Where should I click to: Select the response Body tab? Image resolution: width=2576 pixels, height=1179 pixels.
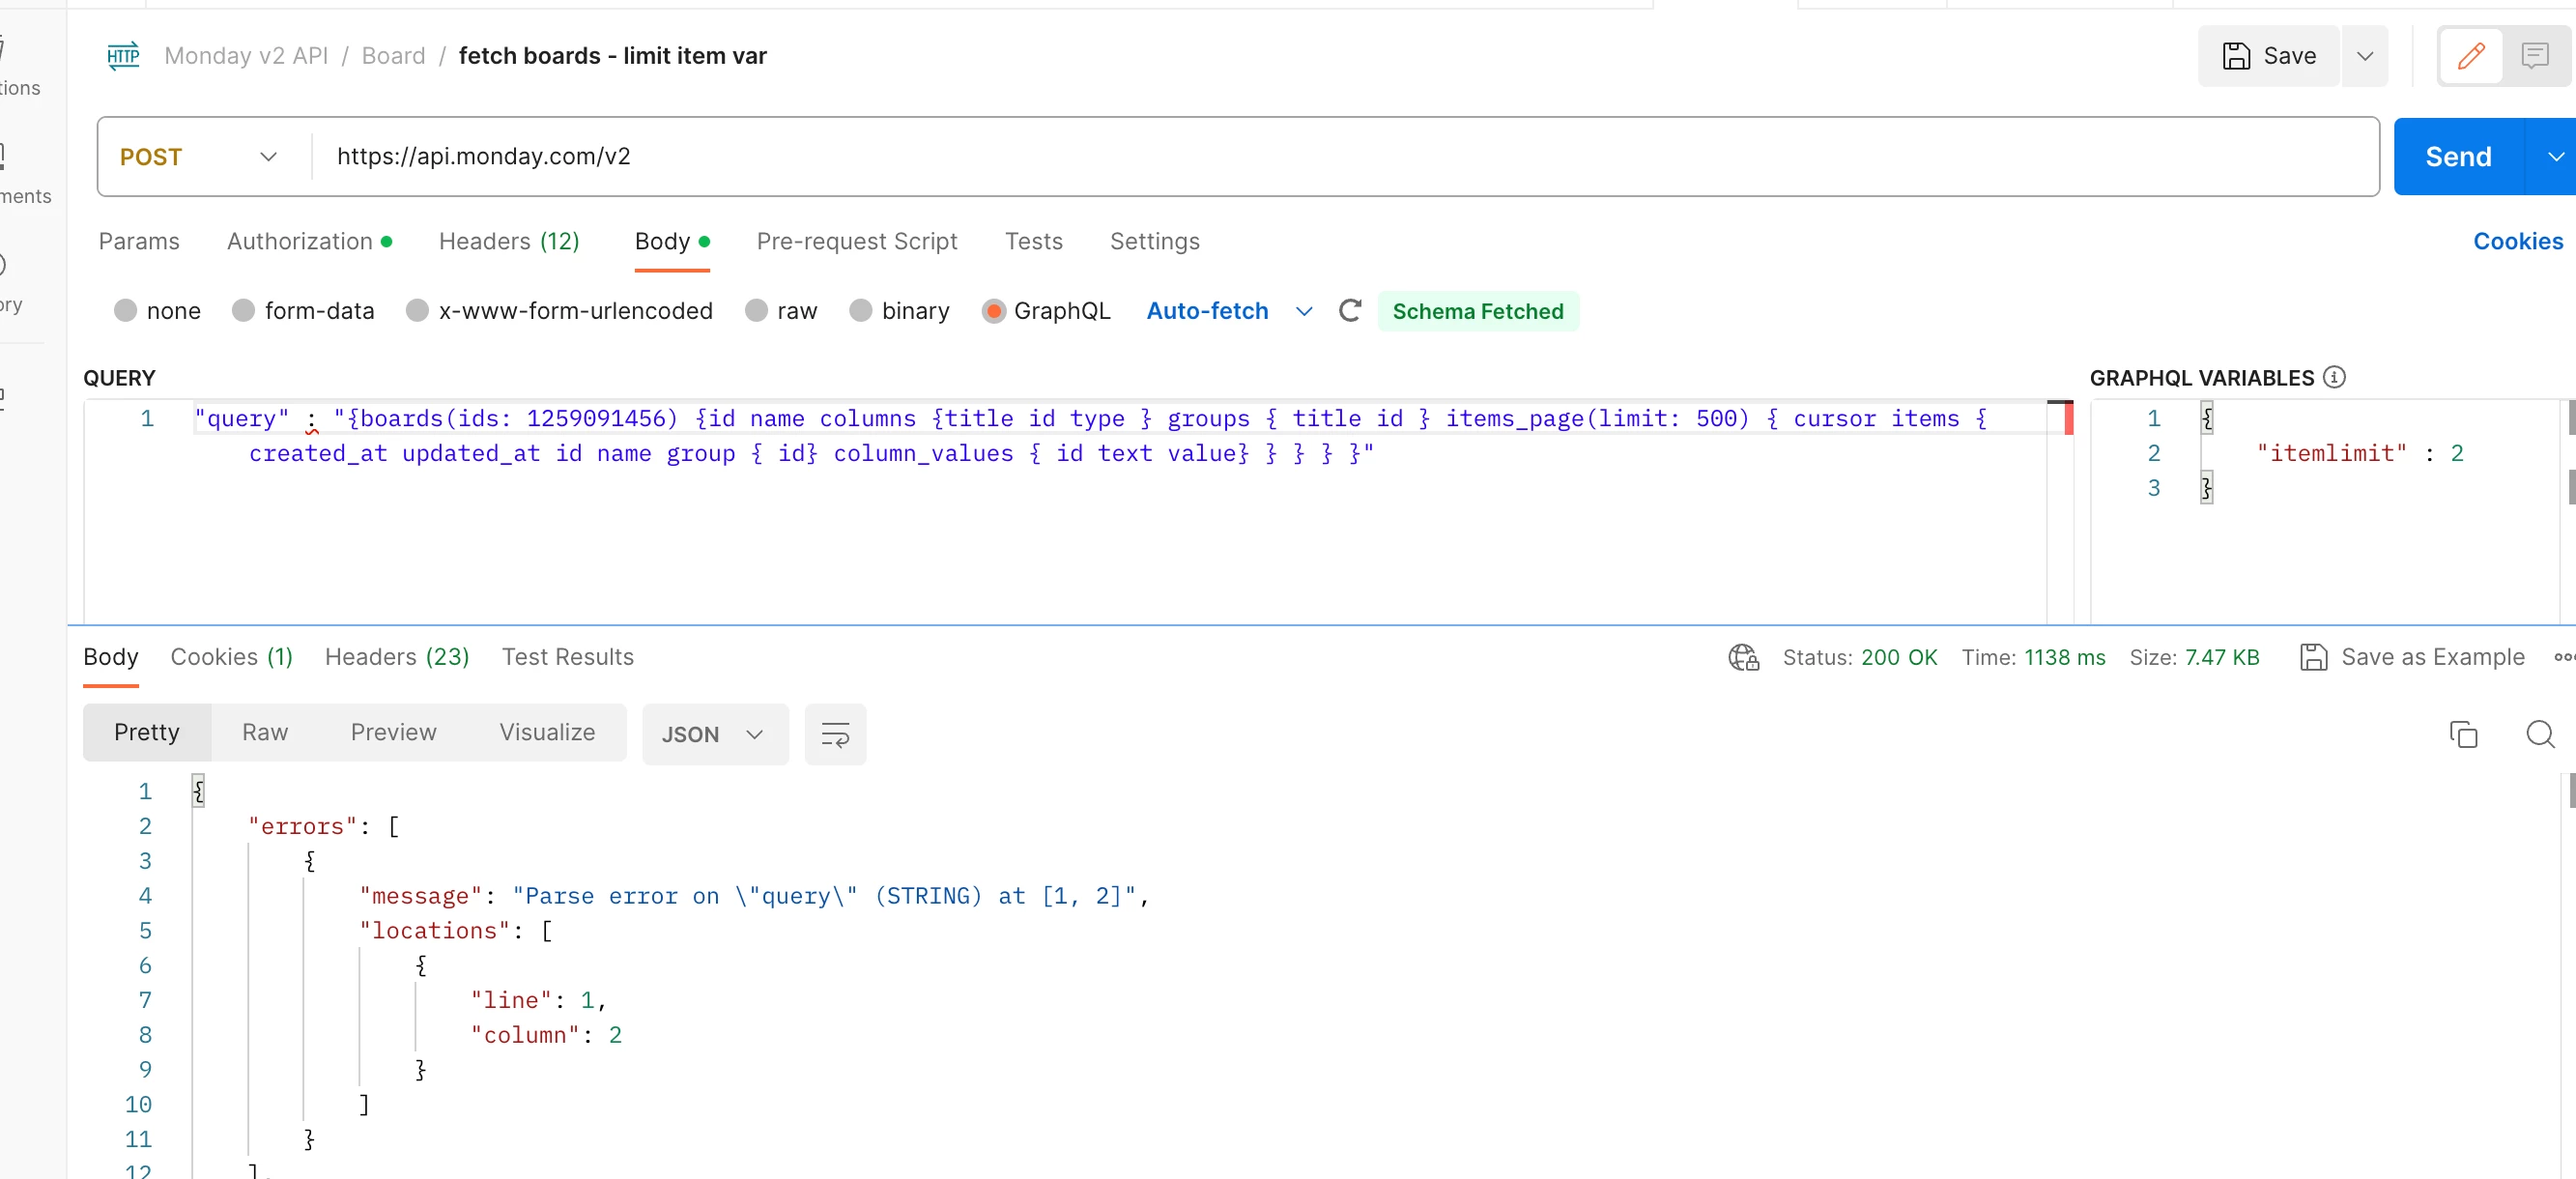[110, 657]
